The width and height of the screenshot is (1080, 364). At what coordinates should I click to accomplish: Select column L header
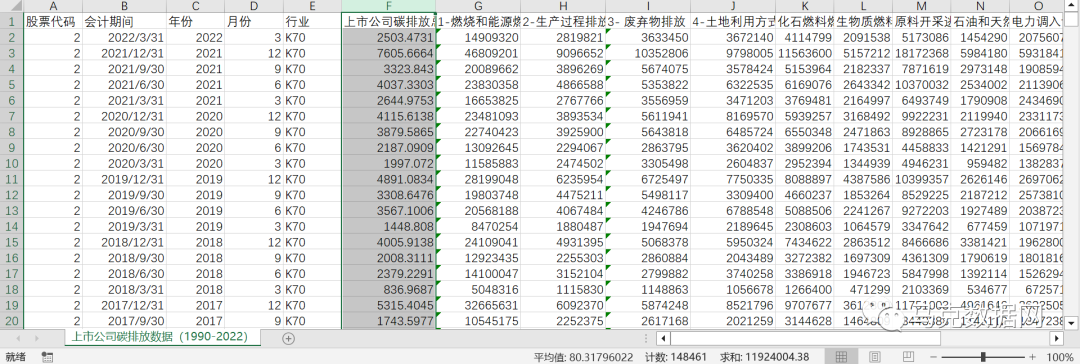click(x=864, y=6)
